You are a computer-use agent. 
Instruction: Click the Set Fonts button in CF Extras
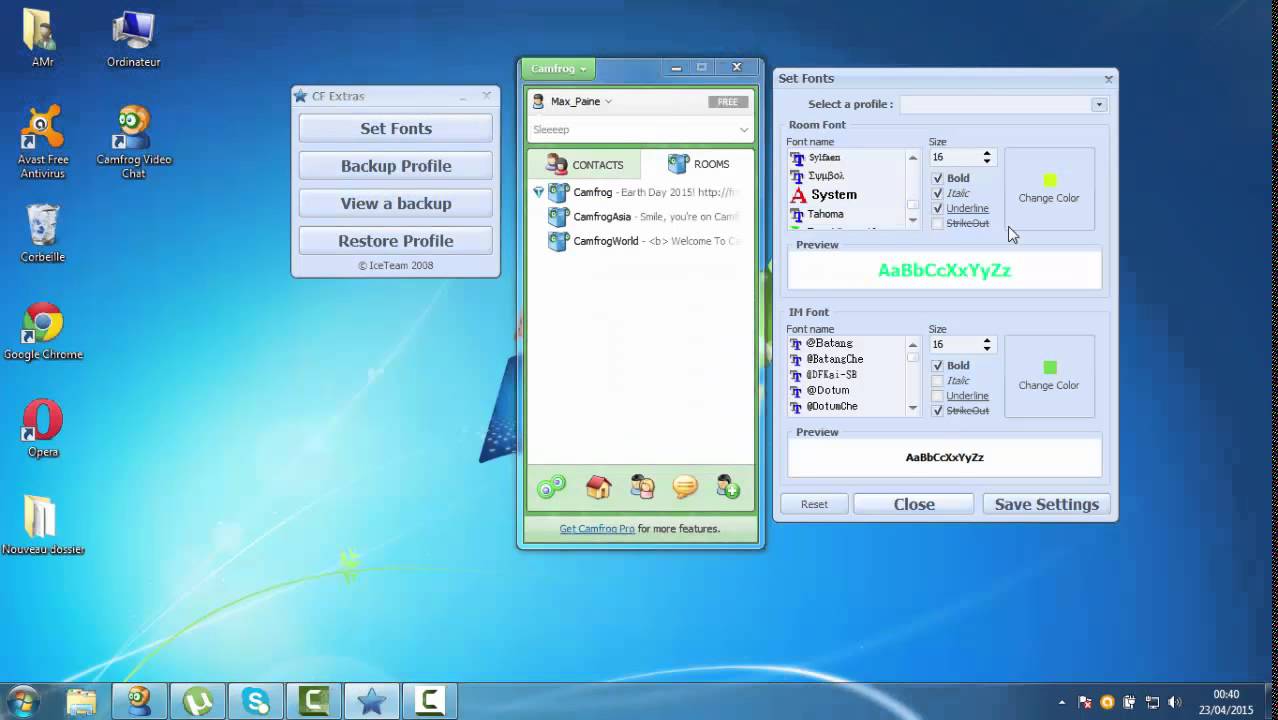point(396,128)
